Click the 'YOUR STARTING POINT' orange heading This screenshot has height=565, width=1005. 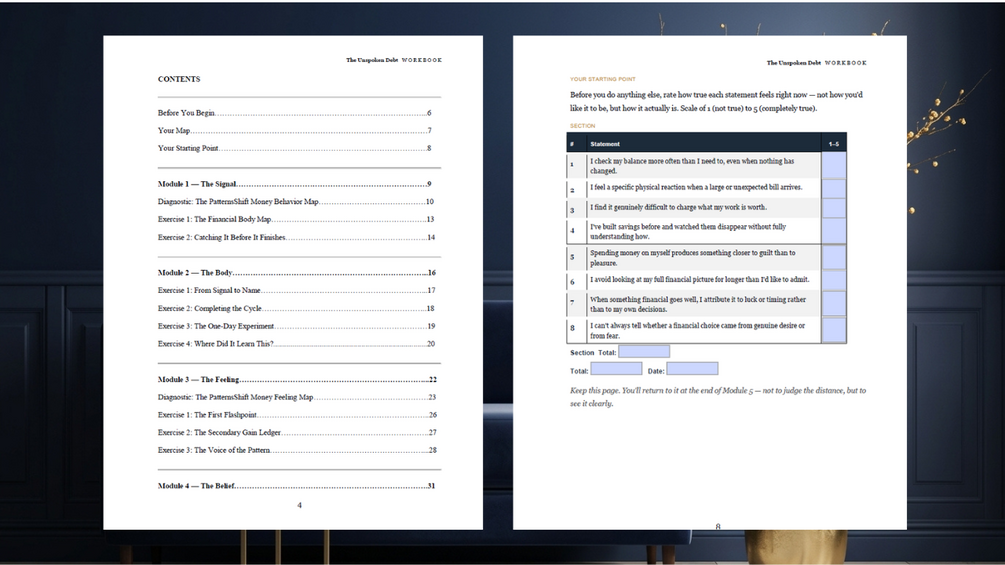point(602,79)
